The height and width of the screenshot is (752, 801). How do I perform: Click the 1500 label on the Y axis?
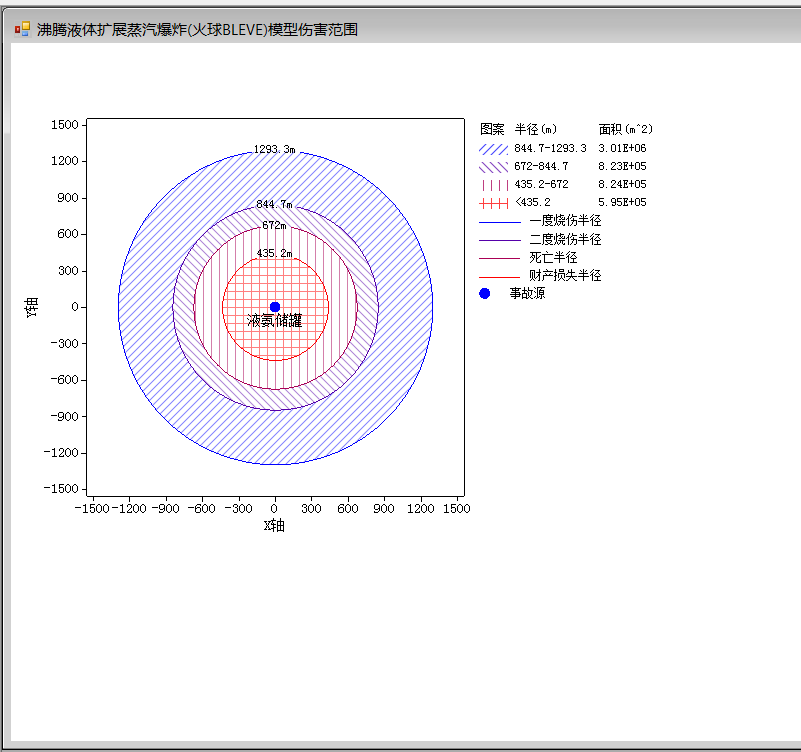tap(64, 125)
